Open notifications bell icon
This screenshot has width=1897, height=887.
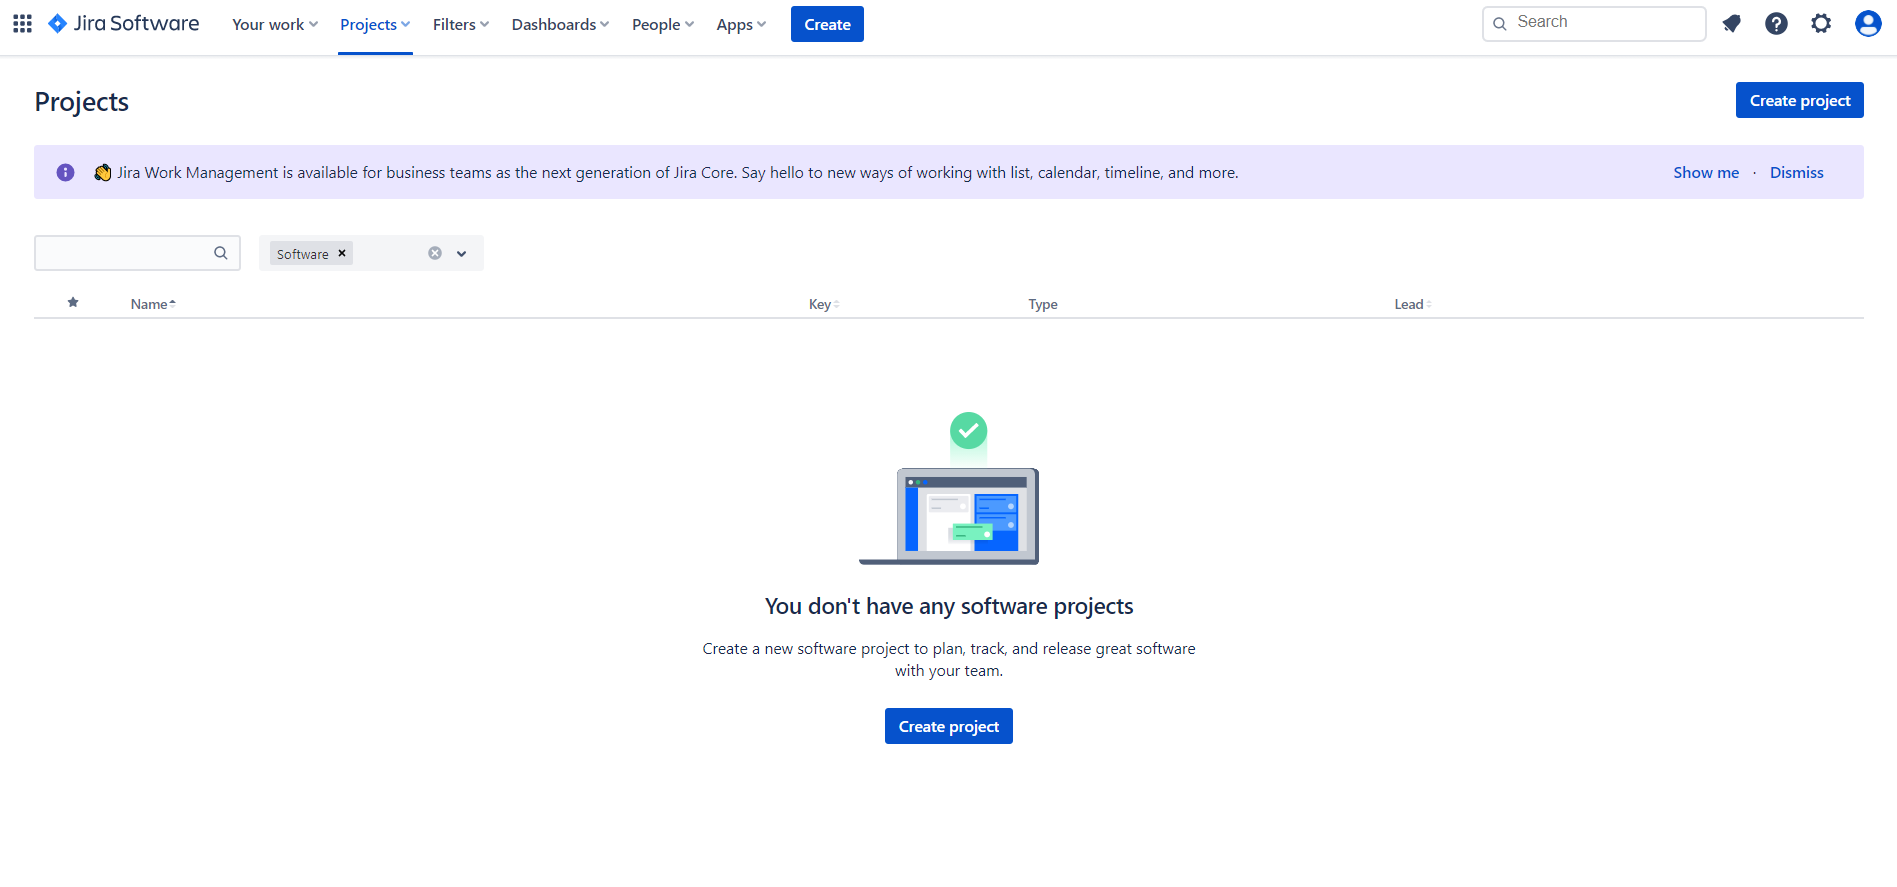tap(1731, 23)
